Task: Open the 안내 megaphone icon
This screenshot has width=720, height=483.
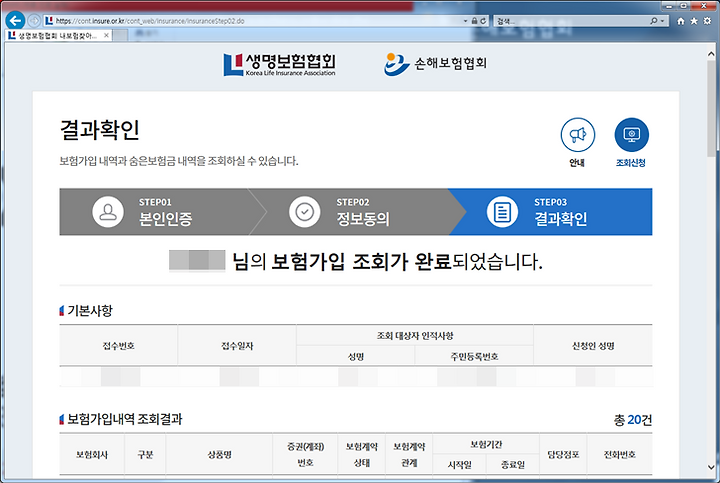Action: point(578,135)
